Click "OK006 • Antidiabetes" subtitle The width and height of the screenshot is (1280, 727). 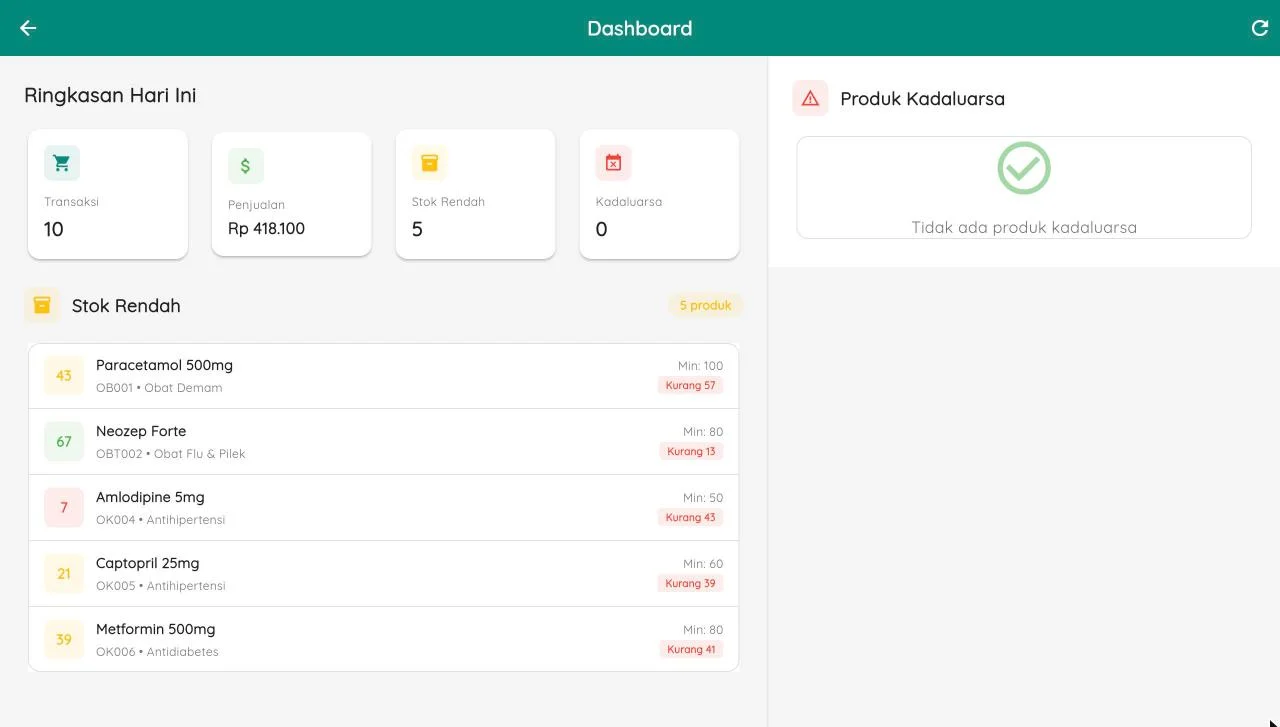[x=157, y=652]
